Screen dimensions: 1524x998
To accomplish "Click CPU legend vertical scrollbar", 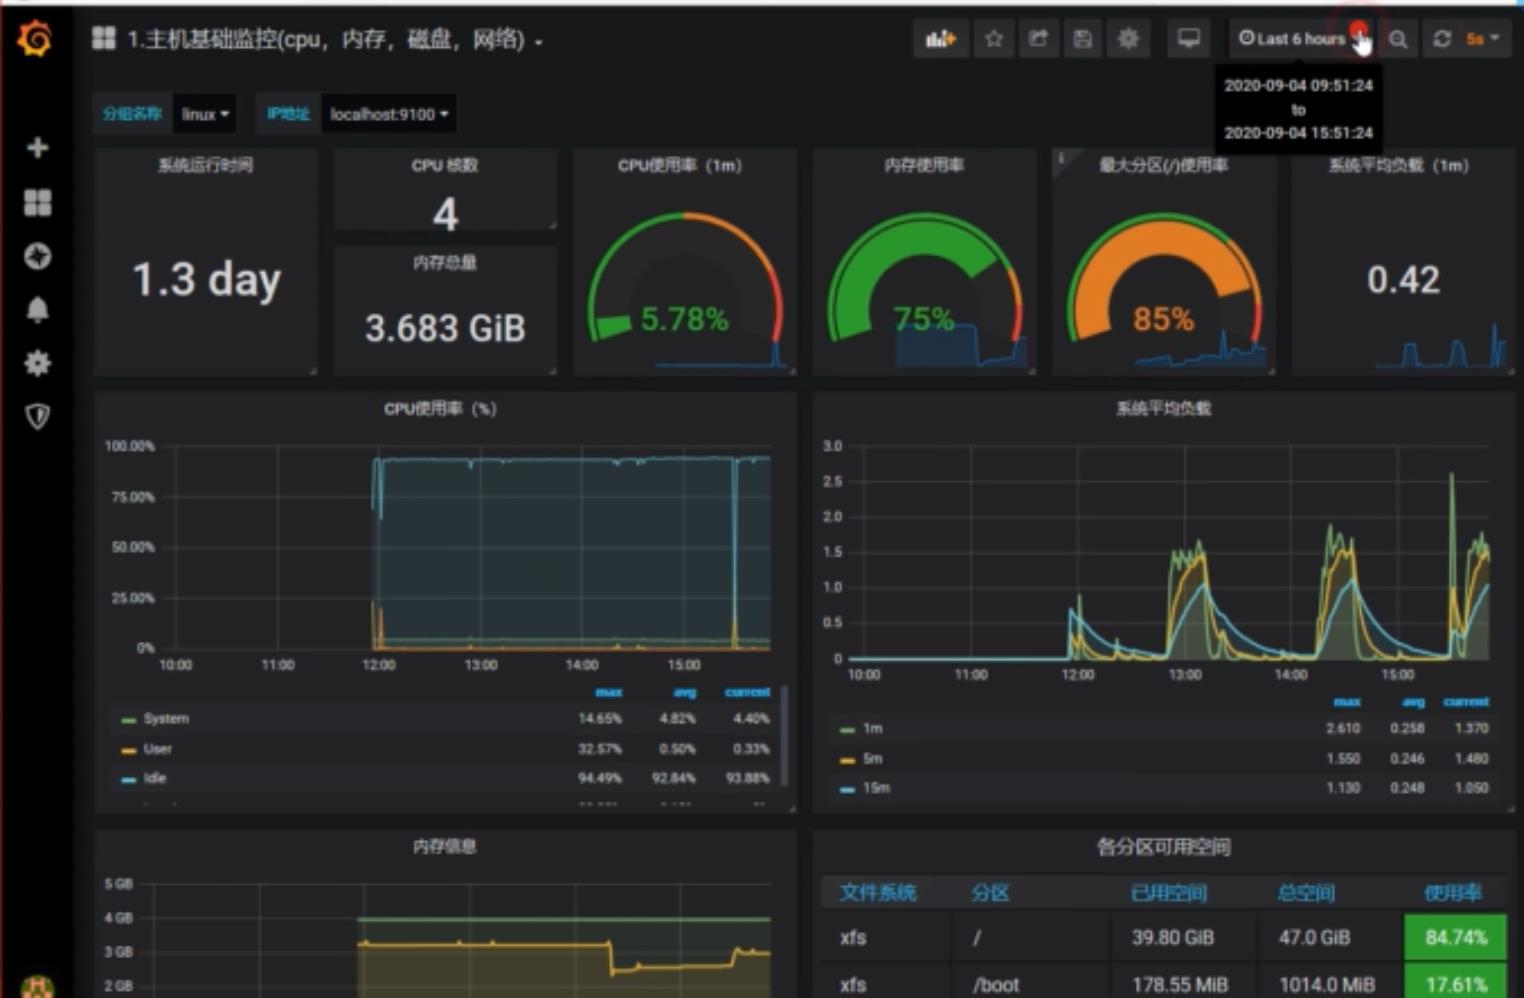I will pos(784,735).
